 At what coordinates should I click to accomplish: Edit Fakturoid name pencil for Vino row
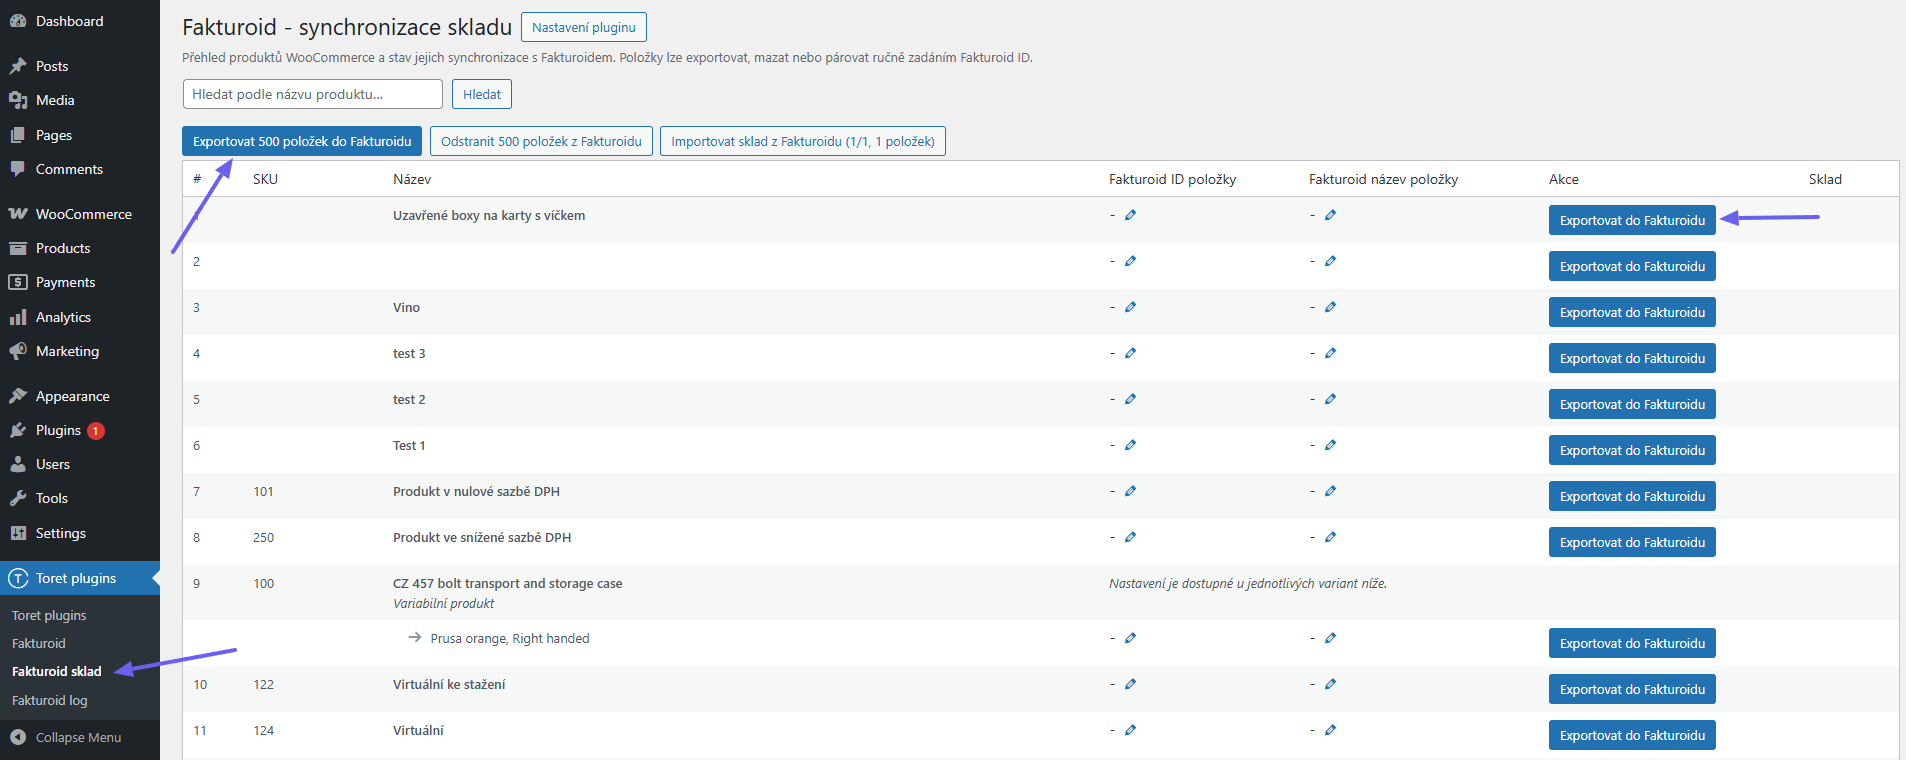click(1330, 307)
